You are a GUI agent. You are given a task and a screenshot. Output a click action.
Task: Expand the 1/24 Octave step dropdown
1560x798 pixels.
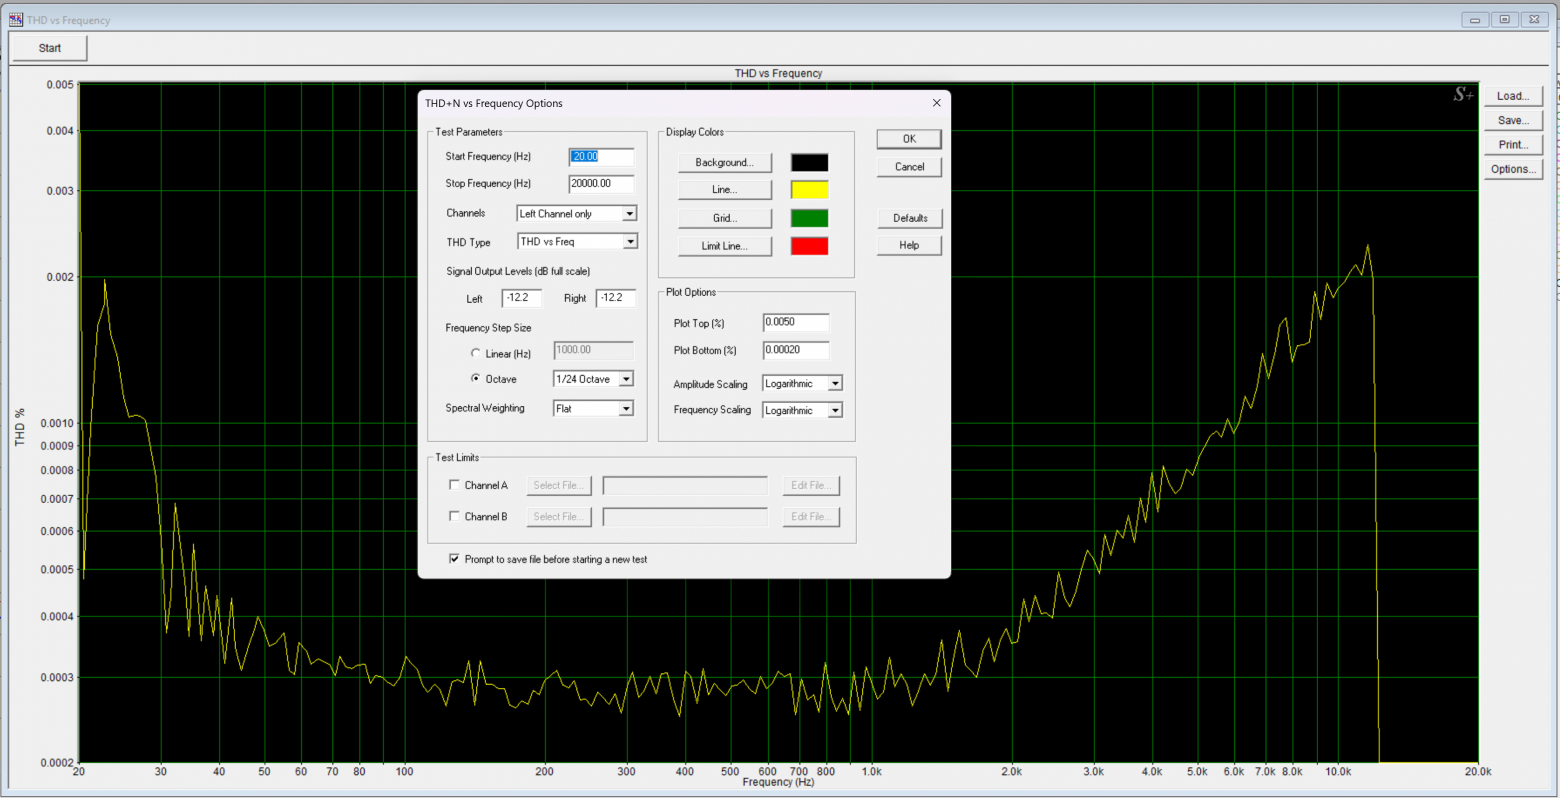pos(625,380)
